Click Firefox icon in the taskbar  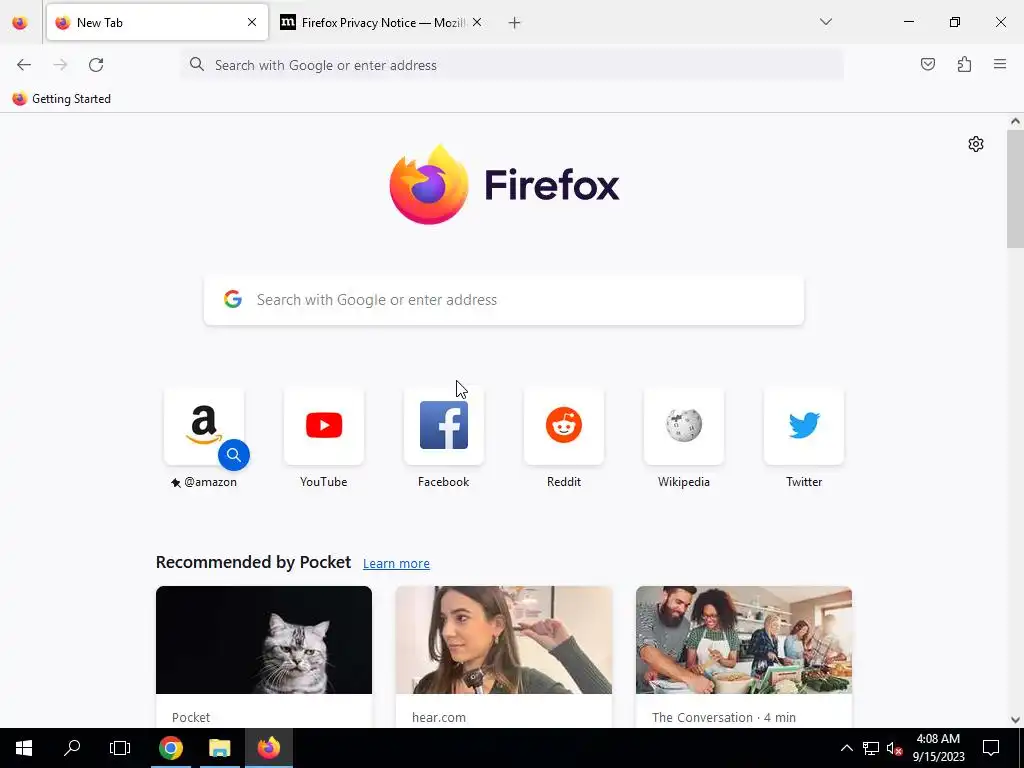(268, 748)
